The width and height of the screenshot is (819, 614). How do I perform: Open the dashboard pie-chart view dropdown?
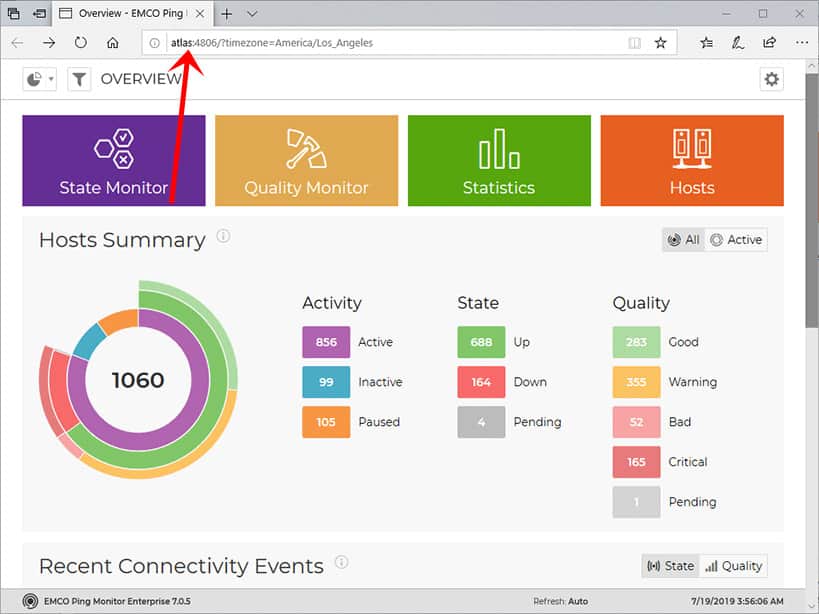39,79
